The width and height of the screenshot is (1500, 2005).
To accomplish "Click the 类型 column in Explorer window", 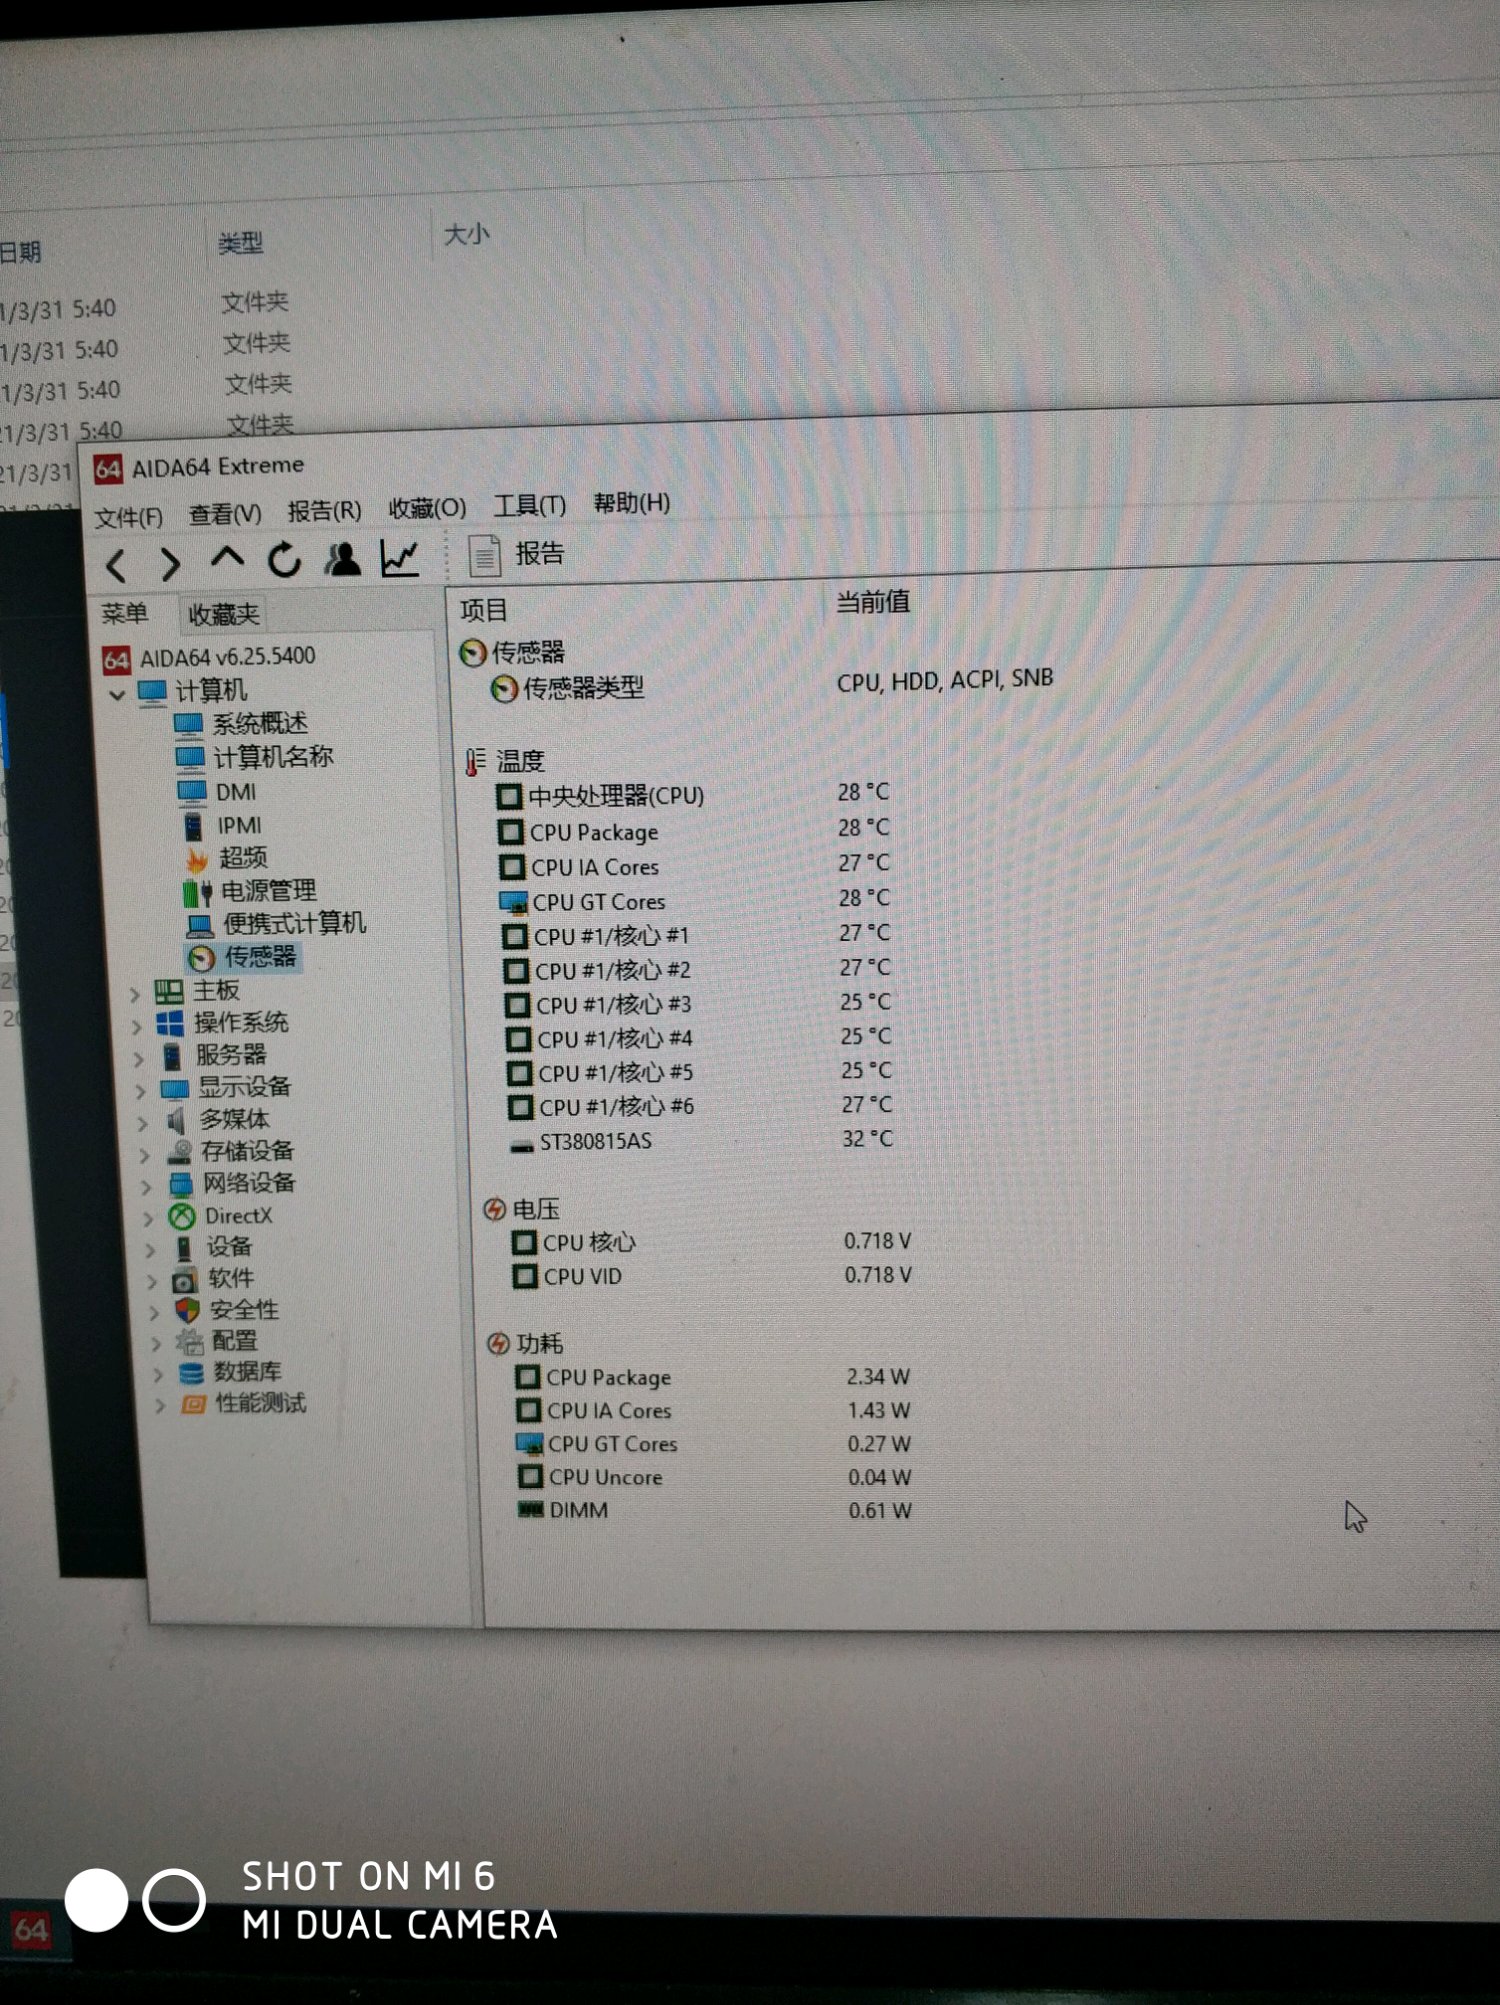I will [241, 243].
